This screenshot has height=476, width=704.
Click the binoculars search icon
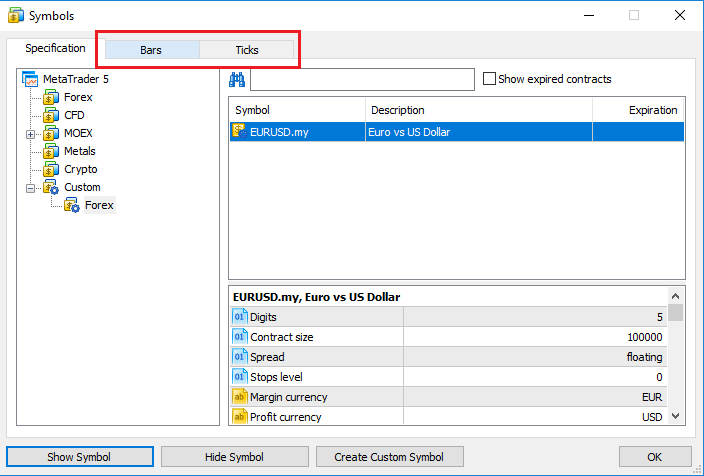point(237,79)
